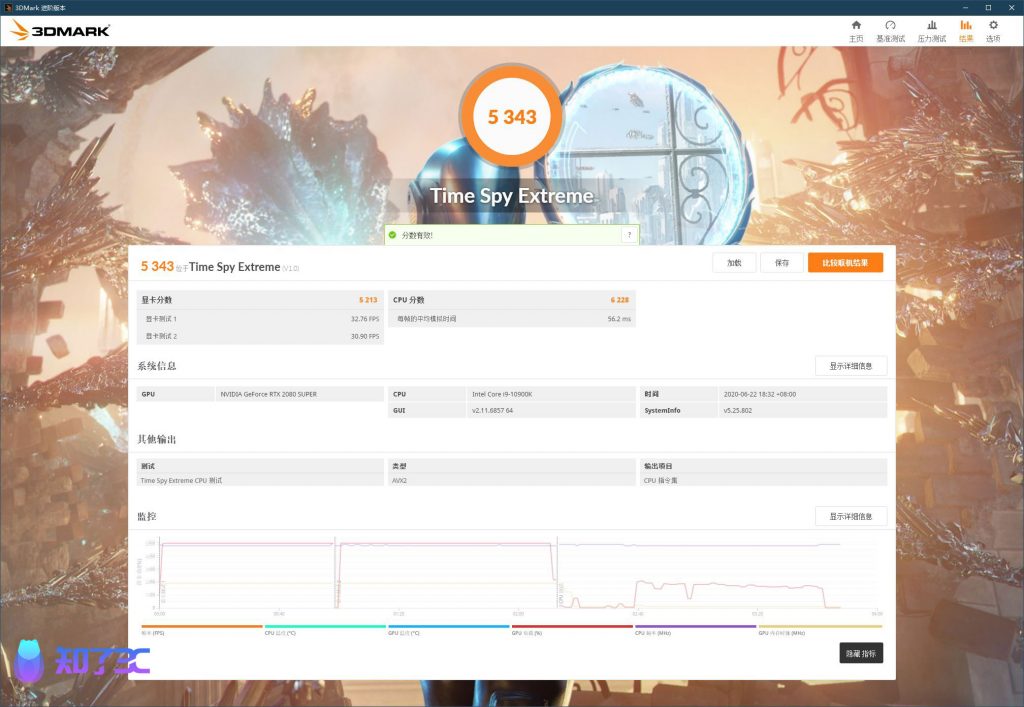The height and width of the screenshot is (707, 1024).
Task: Click the 5 343 score circle
Action: tap(511, 116)
